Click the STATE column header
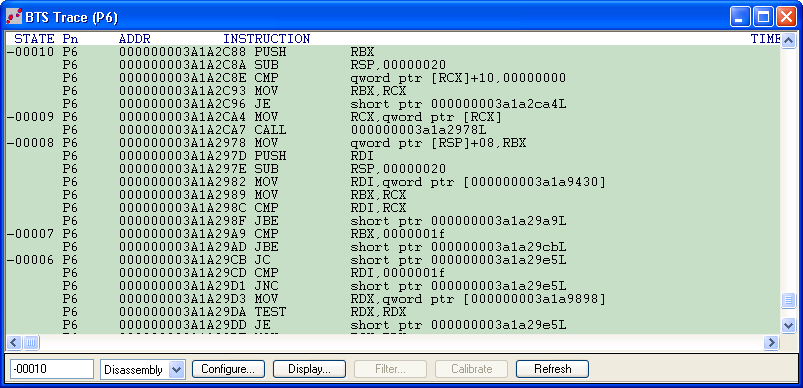Screen dimensions: 803x388 [34, 39]
